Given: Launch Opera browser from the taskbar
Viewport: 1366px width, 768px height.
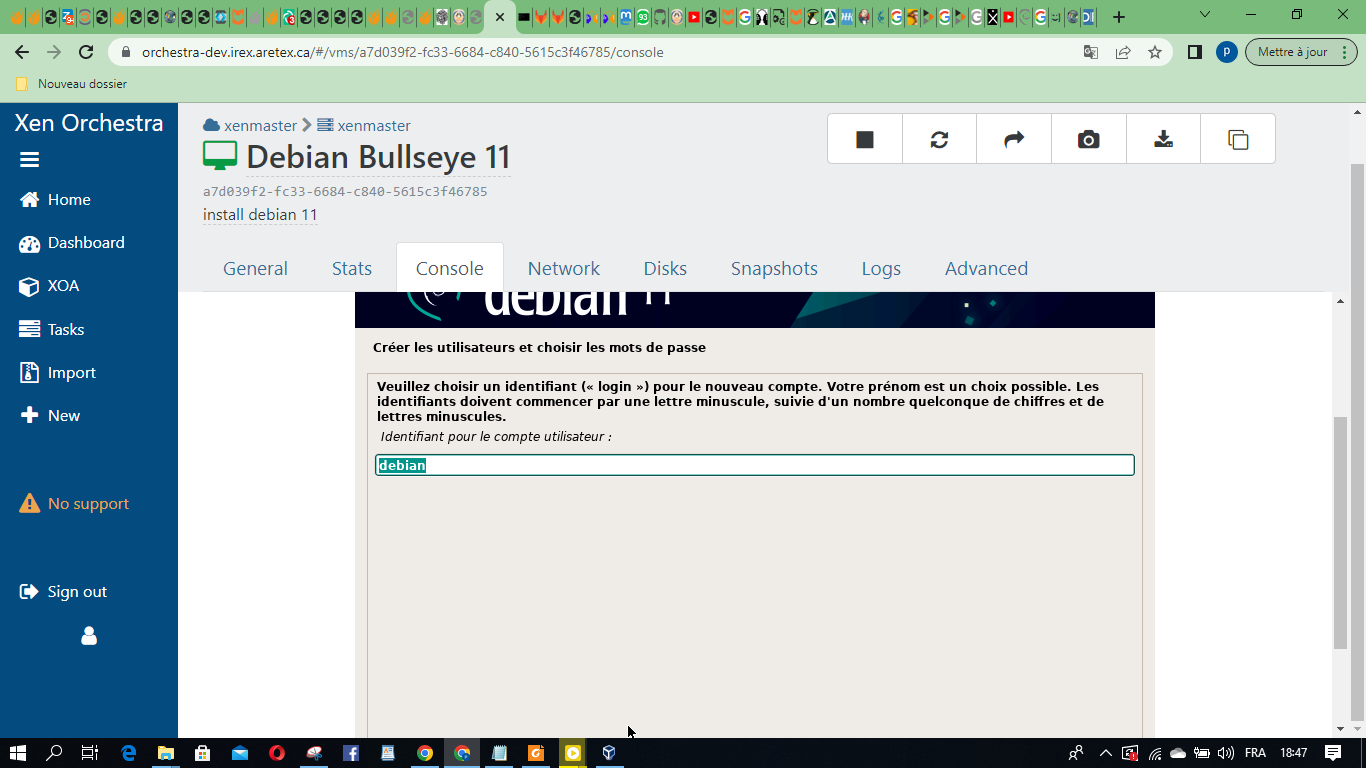Looking at the screenshot, I should click(277, 753).
